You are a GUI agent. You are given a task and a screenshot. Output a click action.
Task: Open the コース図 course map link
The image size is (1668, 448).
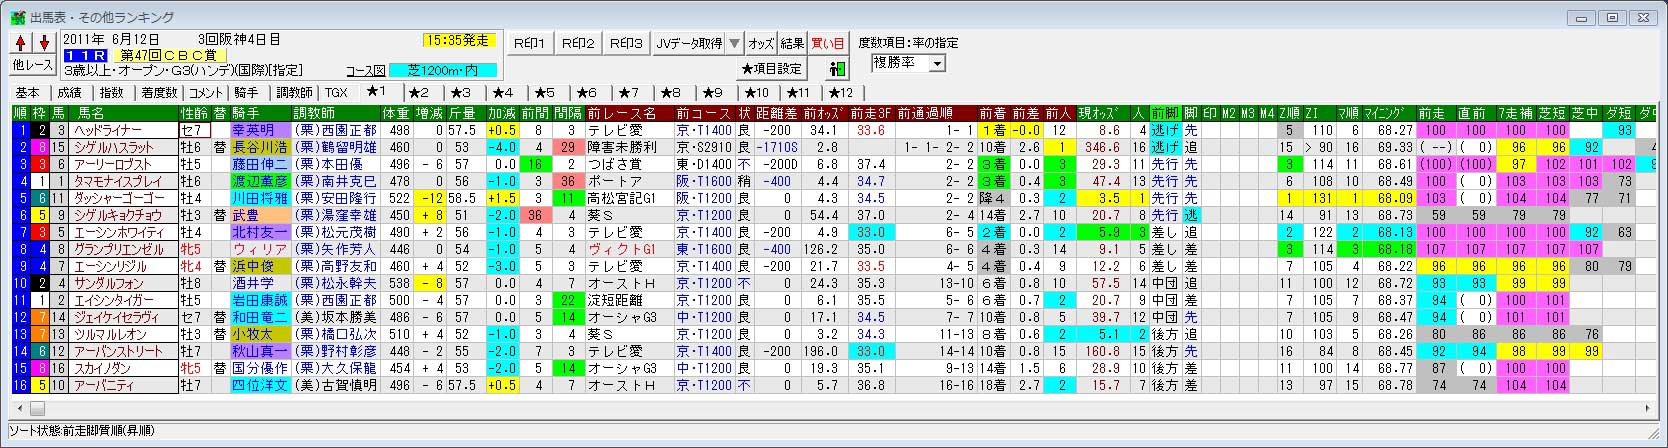point(364,70)
